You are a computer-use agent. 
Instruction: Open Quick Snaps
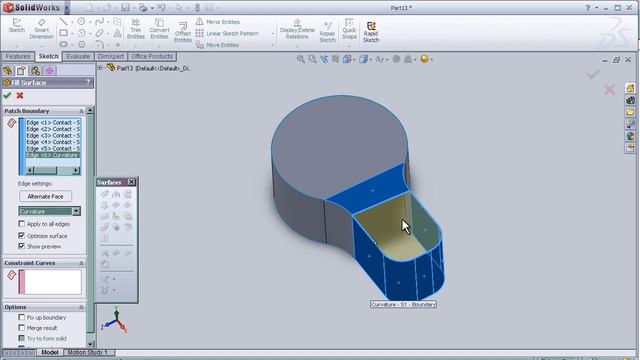(349, 29)
